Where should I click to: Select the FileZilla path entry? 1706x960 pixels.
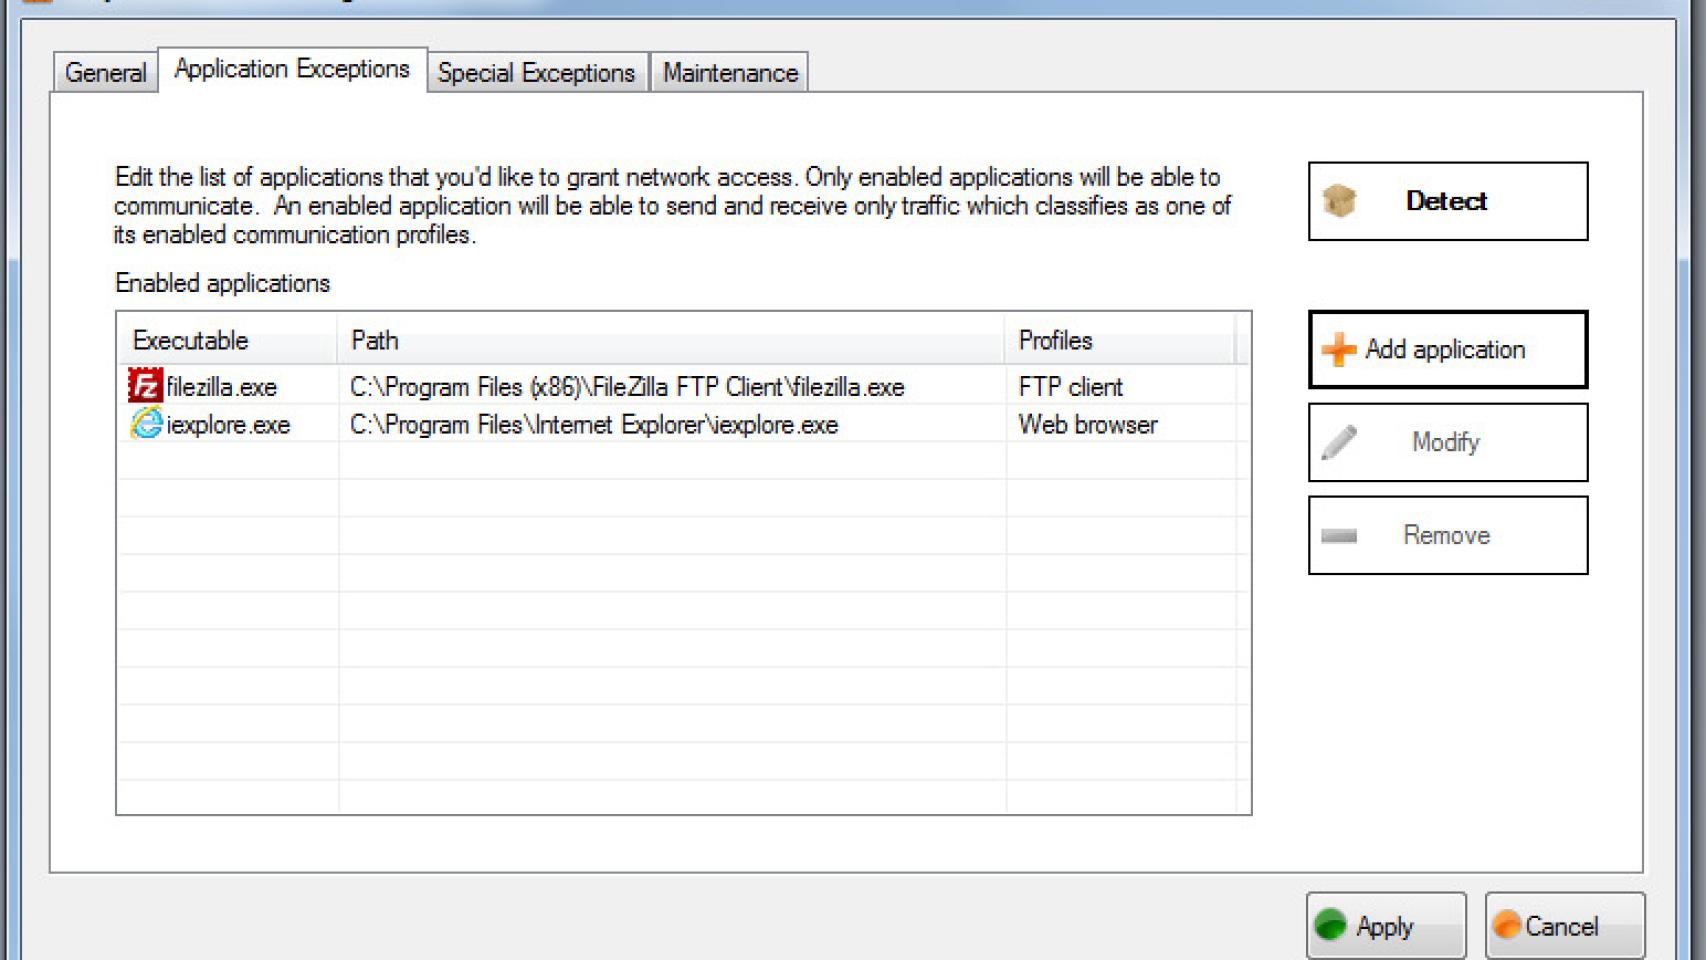627,387
